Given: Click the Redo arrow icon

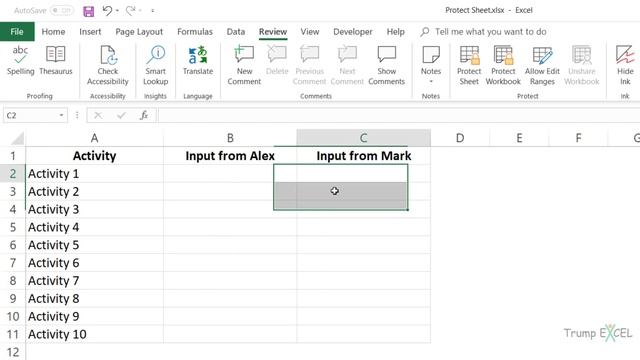Looking at the screenshot, I should click(x=130, y=11).
